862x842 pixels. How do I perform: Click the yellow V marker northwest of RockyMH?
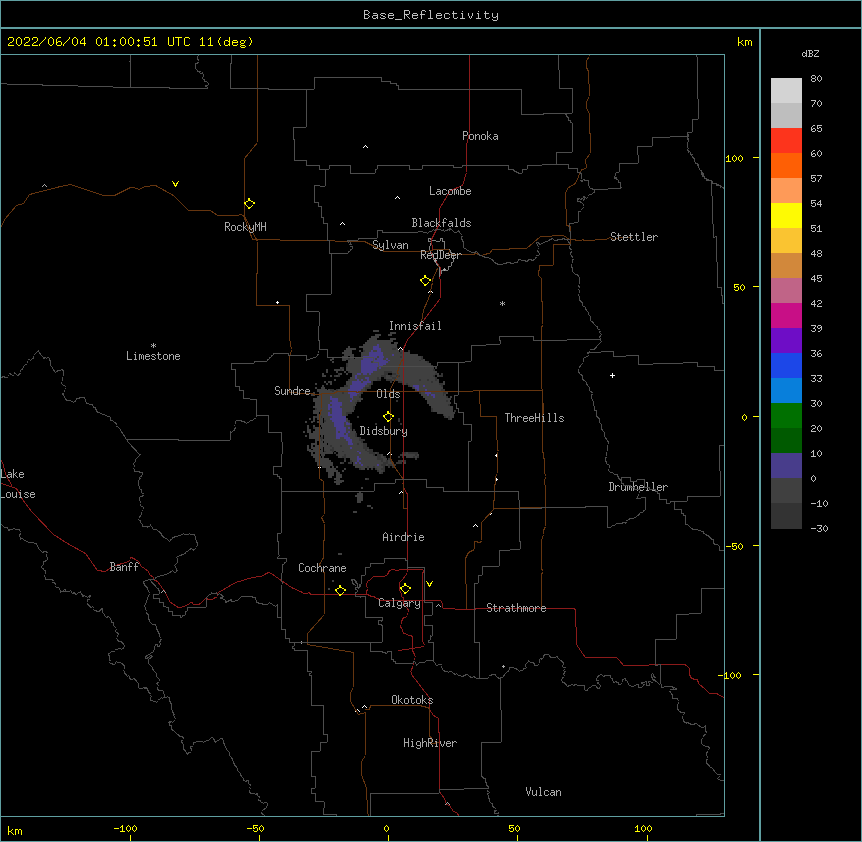point(175,184)
